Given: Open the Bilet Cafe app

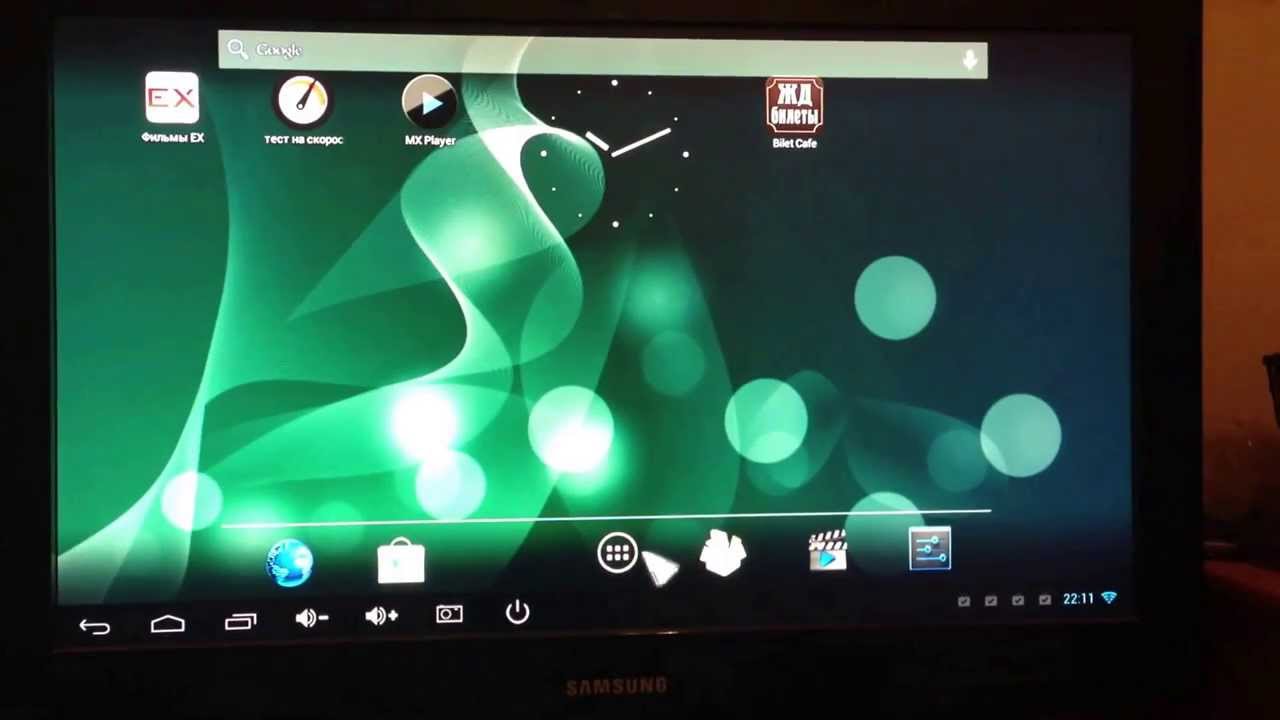Looking at the screenshot, I should pyautogui.click(x=794, y=114).
